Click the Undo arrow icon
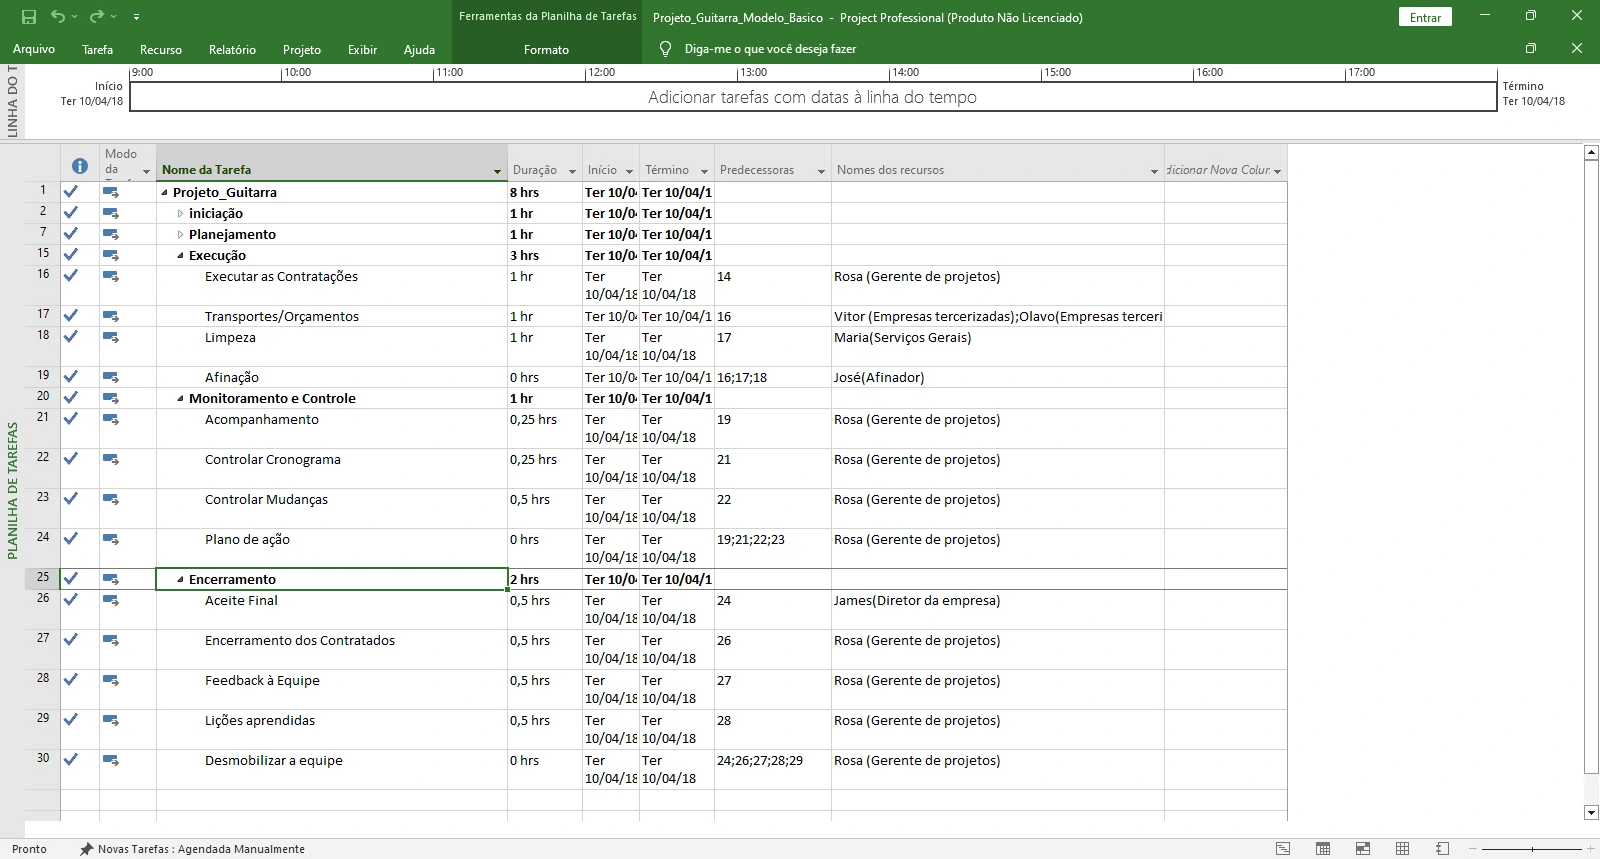The width and height of the screenshot is (1600, 859). [x=58, y=17]
